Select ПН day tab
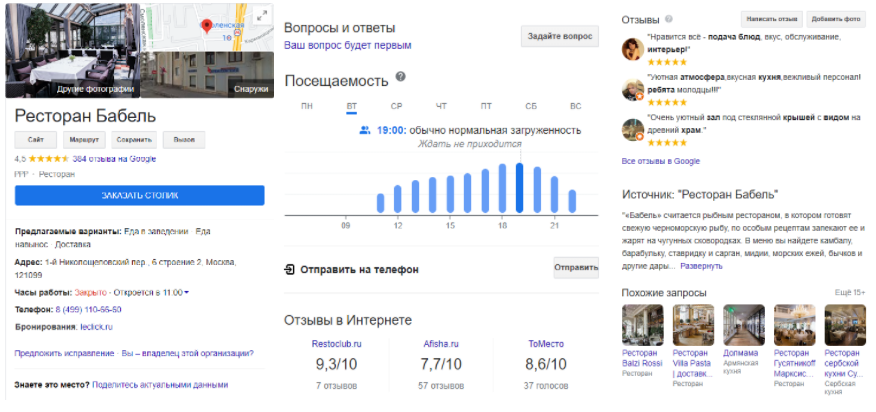876x412 pixels. pyautogui.click(x=307, y=106)
